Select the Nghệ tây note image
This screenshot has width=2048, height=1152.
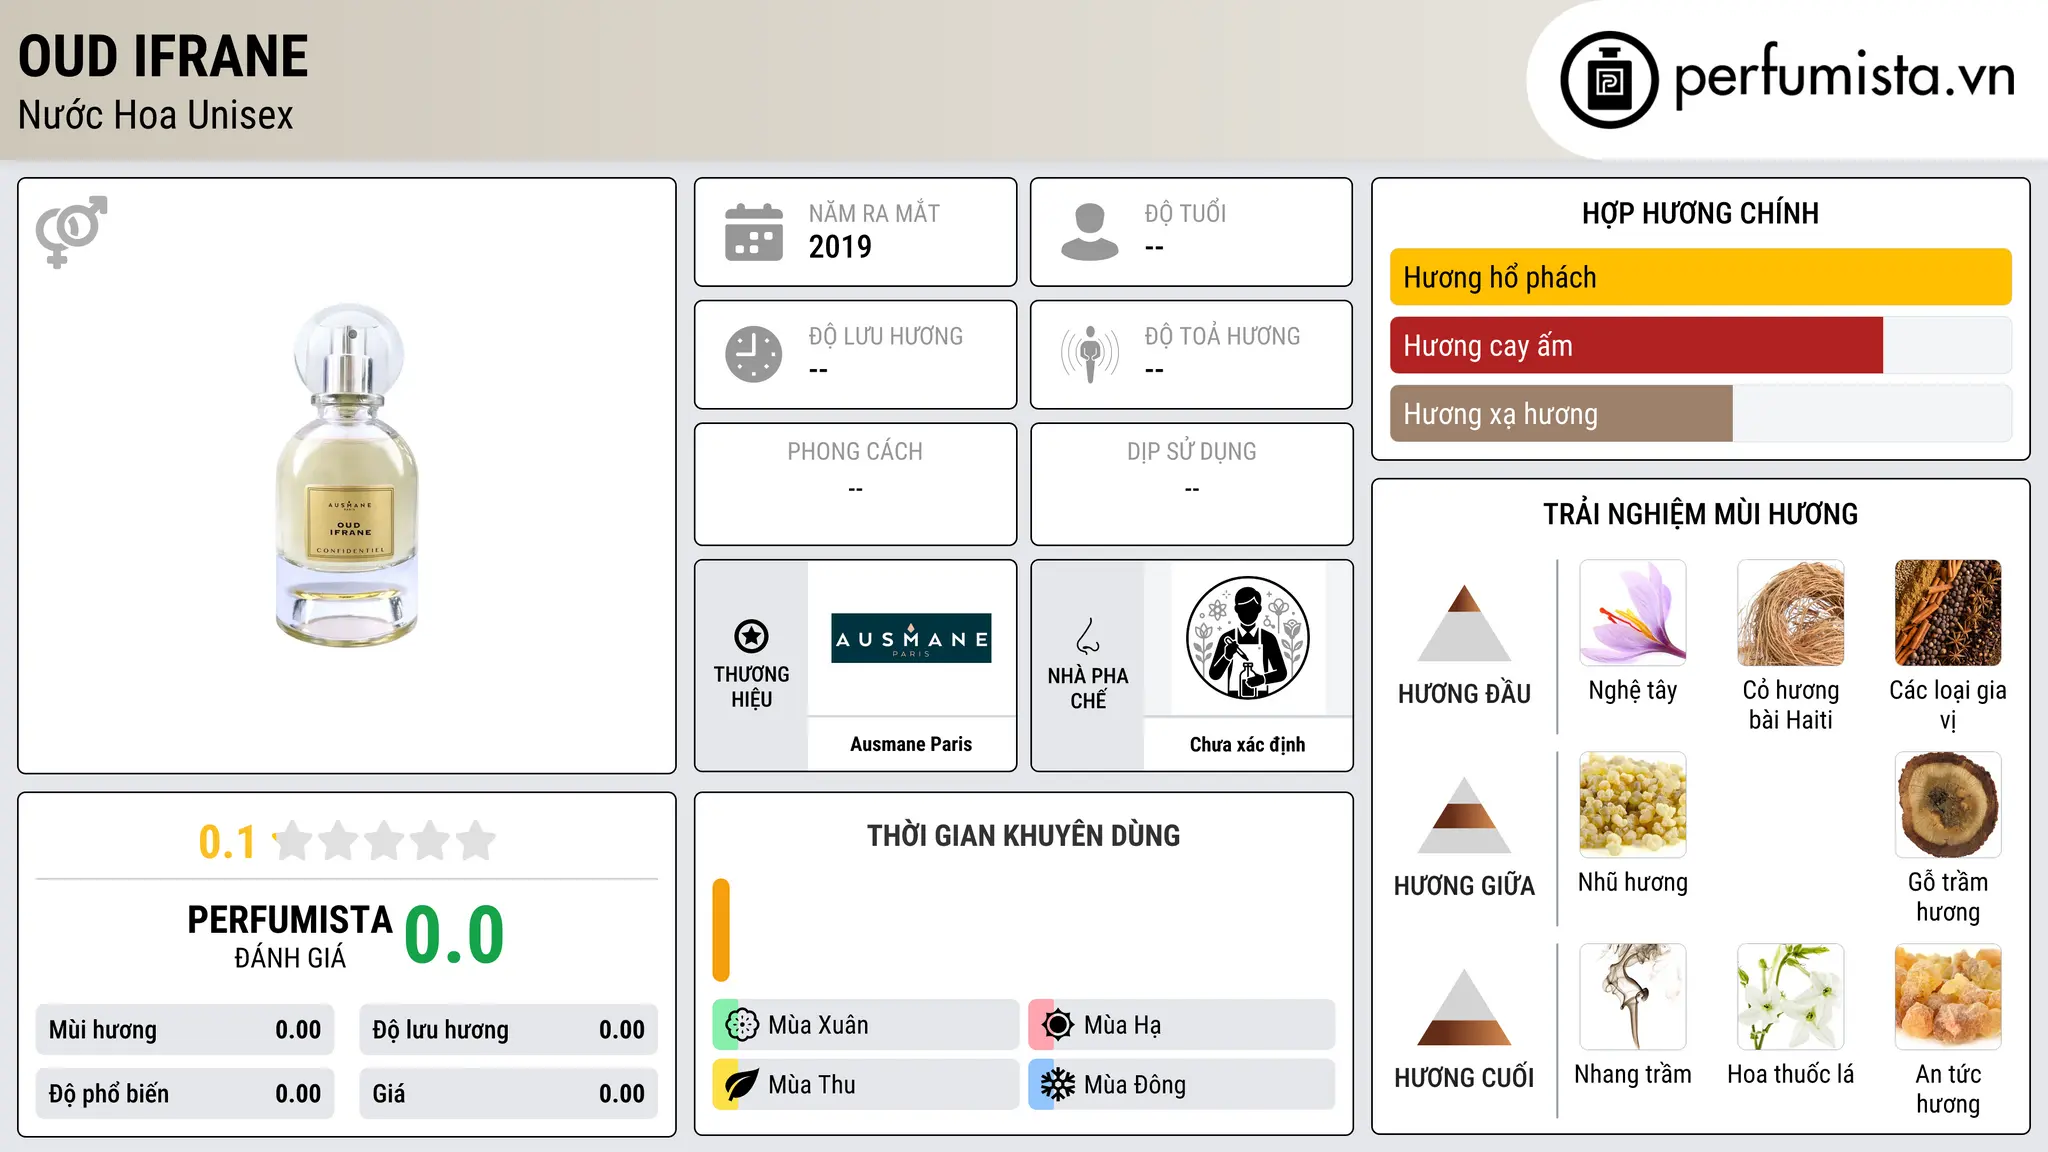click(1633, 613)
